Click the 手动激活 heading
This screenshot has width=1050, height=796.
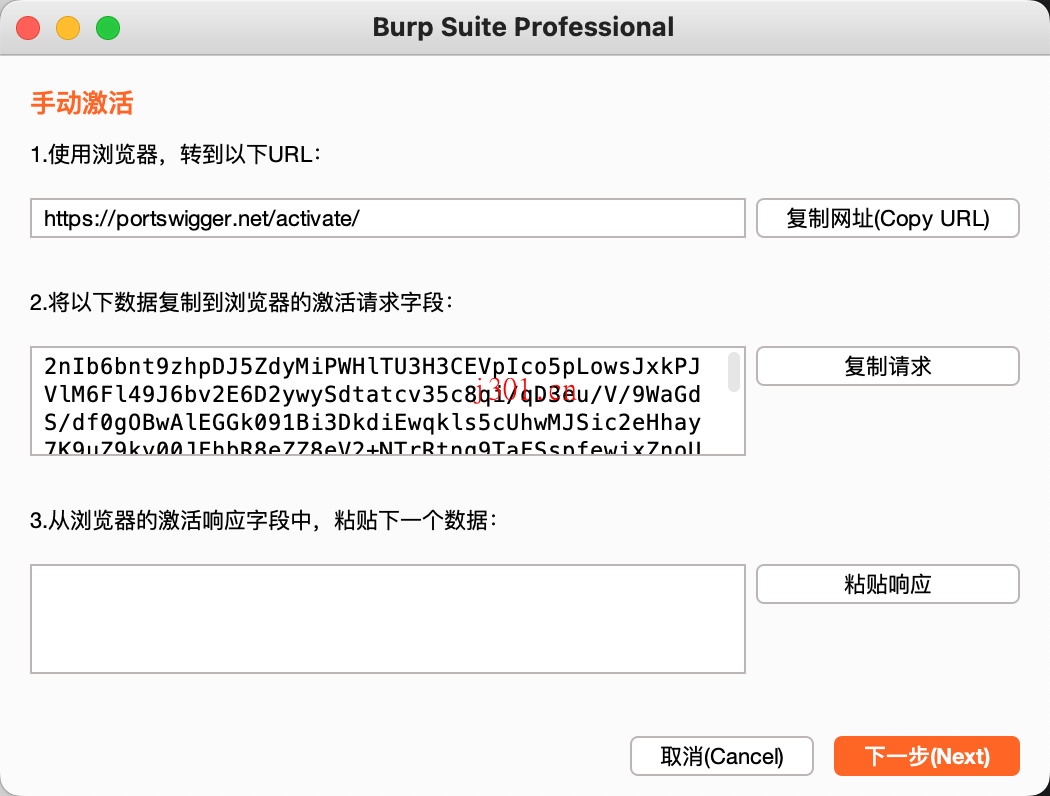click(x=82, y=103)
